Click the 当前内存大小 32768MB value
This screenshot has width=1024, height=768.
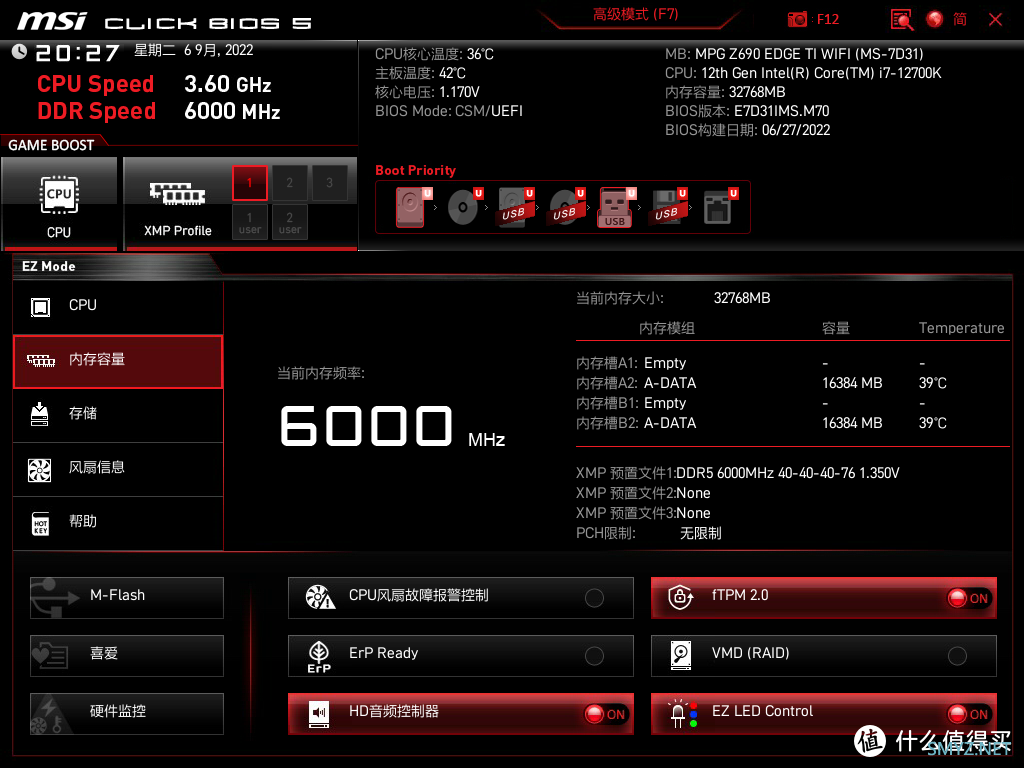[x=742, y=298]
